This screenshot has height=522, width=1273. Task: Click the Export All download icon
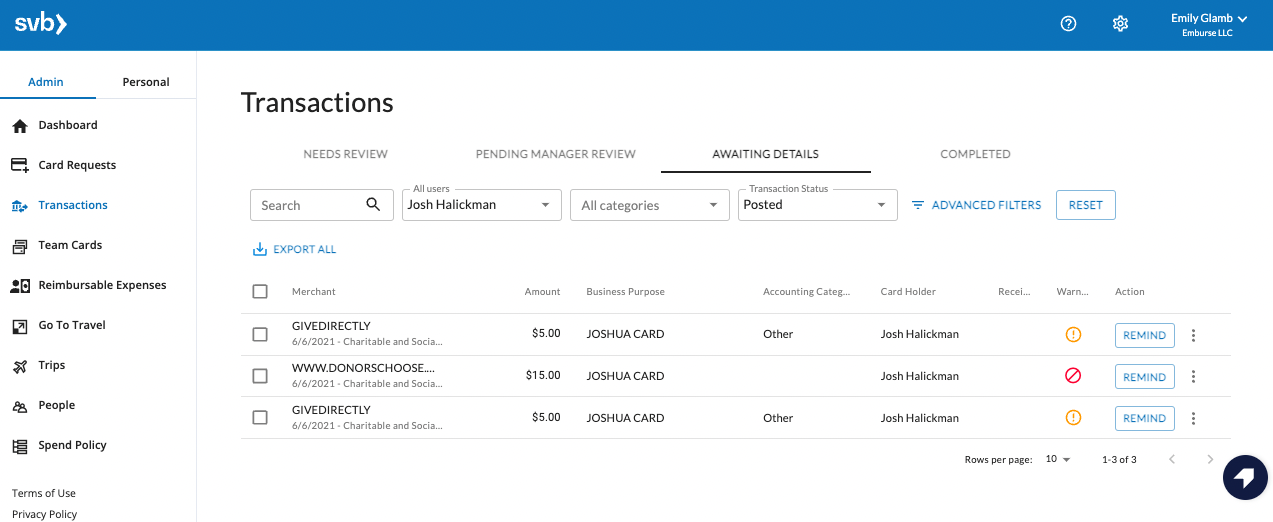(260, 249)
